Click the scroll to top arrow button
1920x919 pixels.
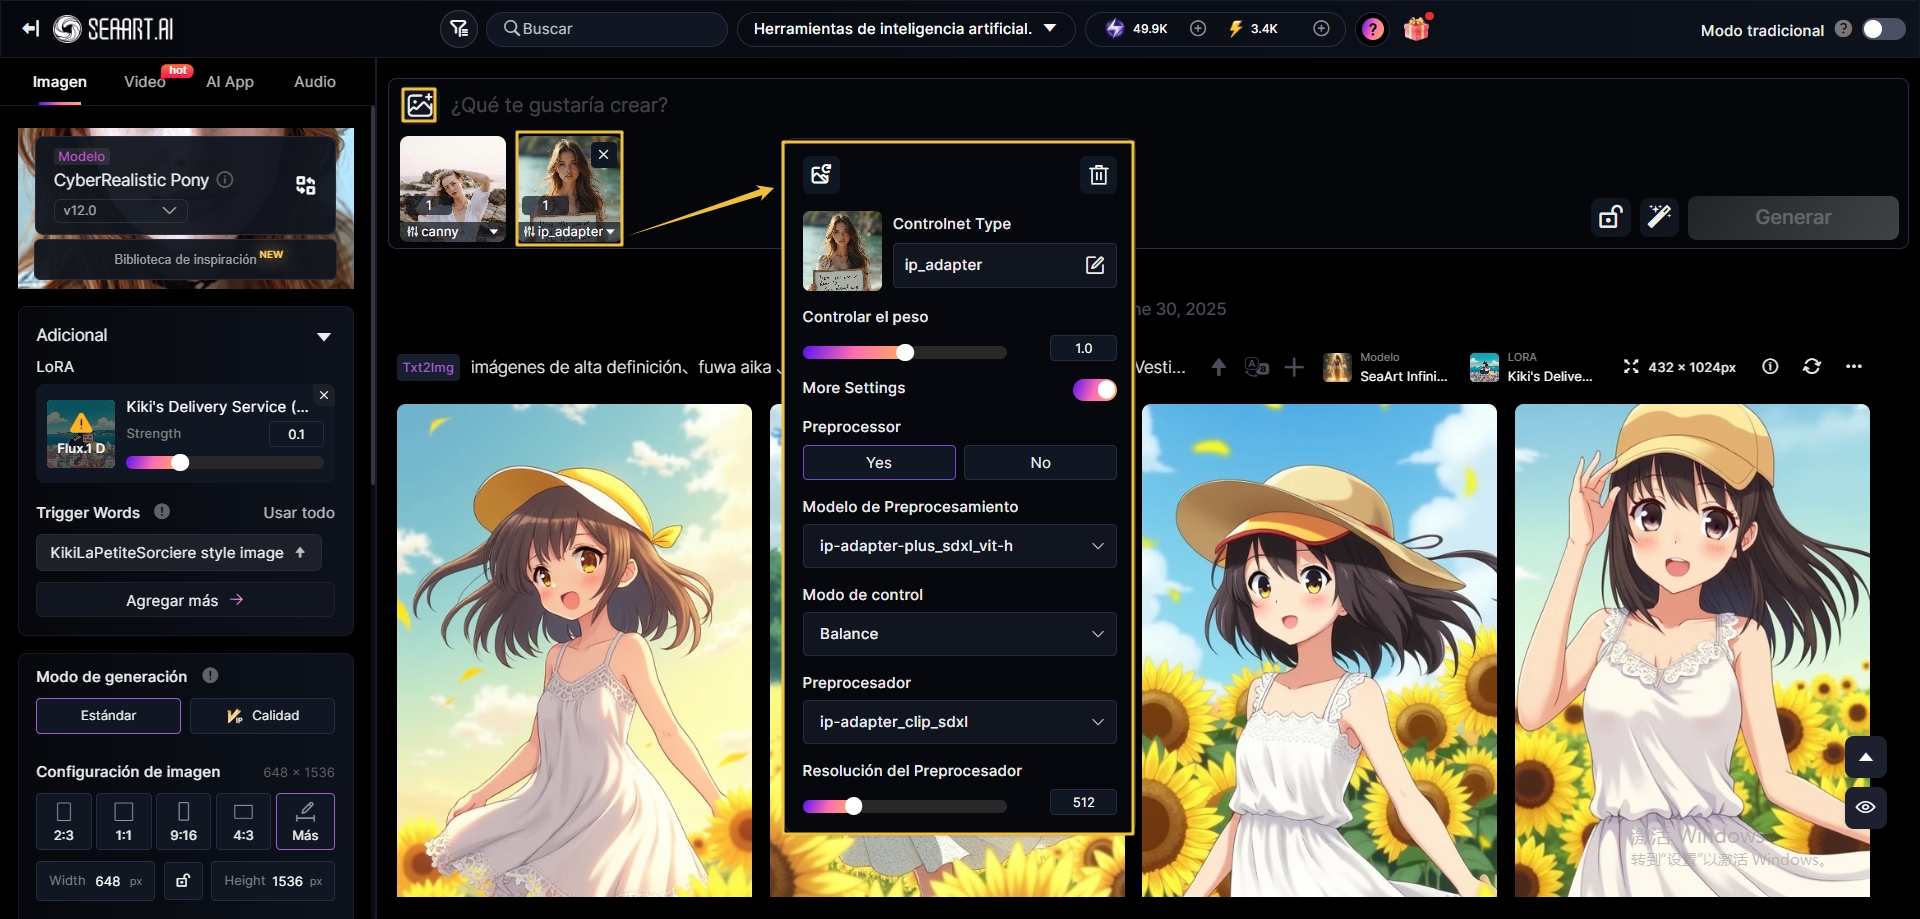coord(1865,757)
